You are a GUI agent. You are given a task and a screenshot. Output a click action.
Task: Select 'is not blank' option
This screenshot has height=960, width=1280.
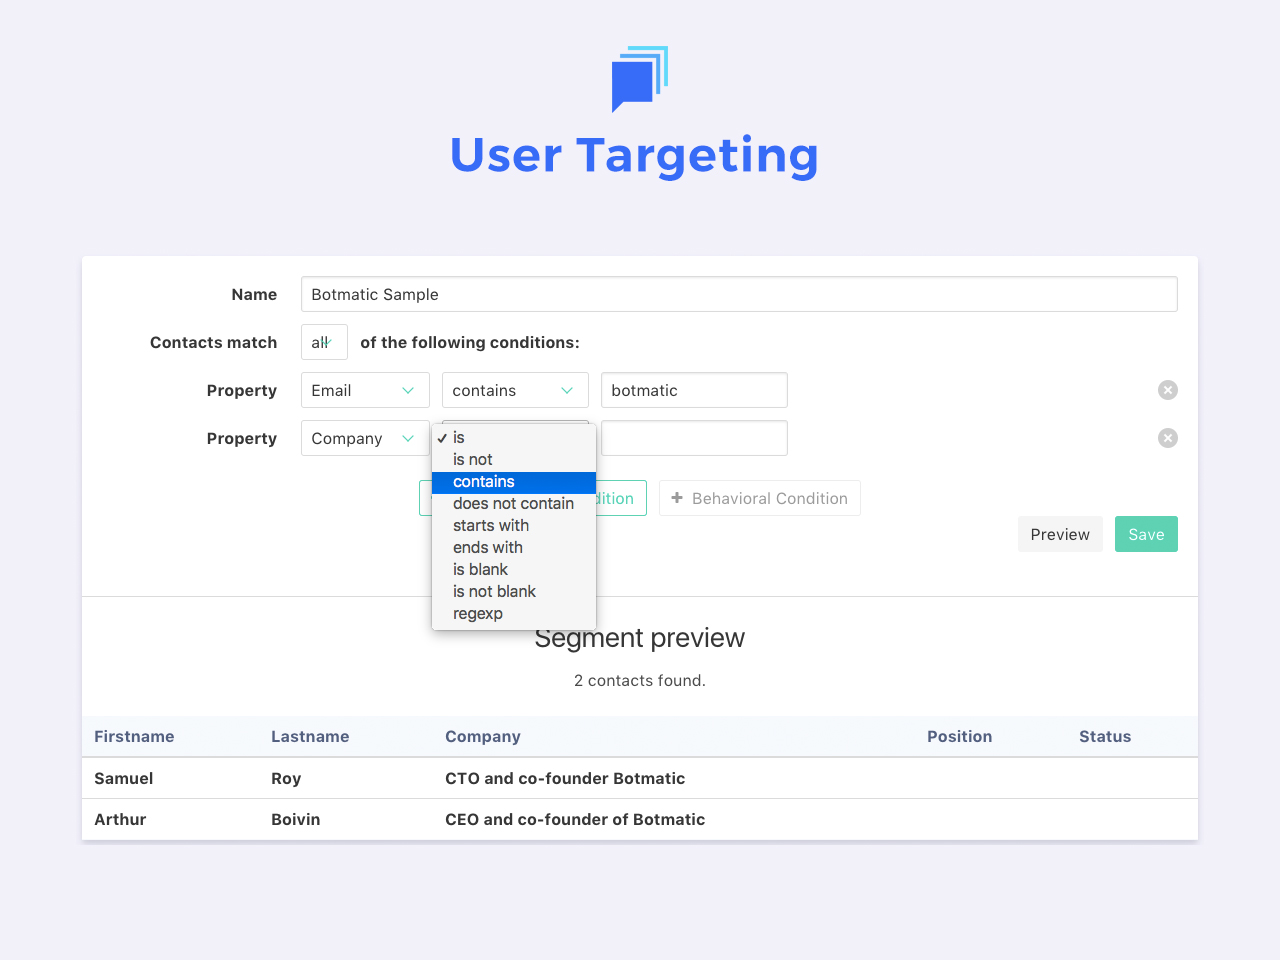pyautogui.click(x=514, y=591)
